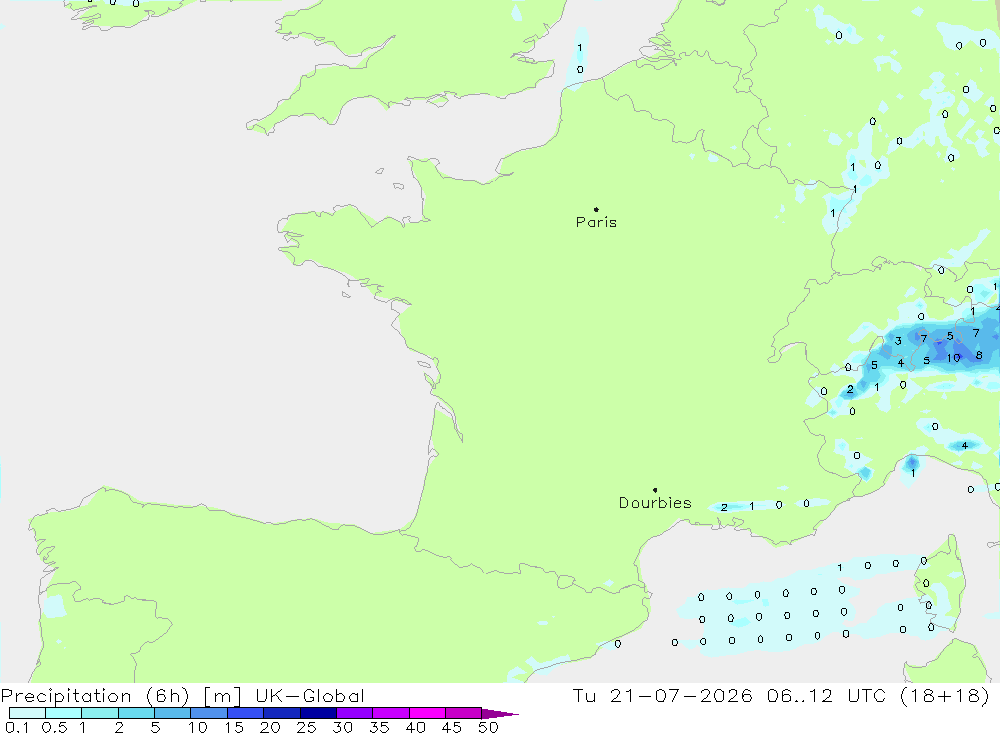Pick the 1–2 legend color swatch
This screenshot has height=733, width=1000.
[x=100, y=713]
